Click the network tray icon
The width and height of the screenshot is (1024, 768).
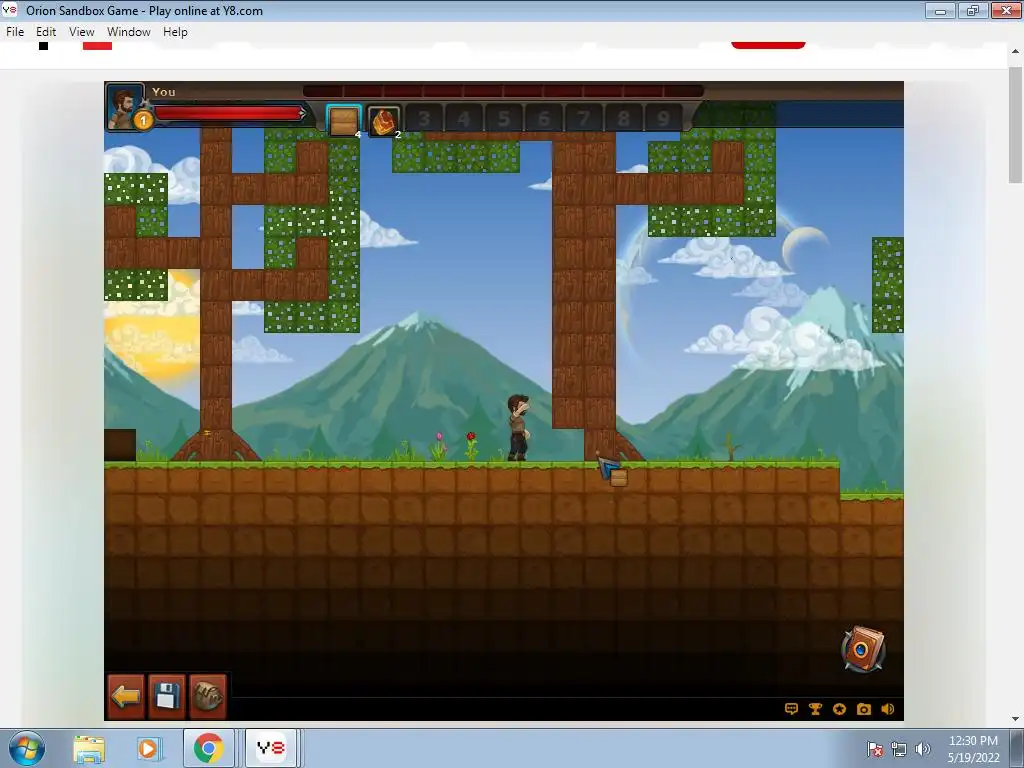coord(899,749)
